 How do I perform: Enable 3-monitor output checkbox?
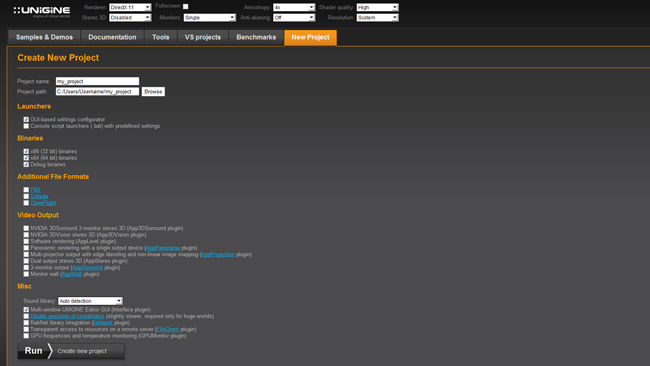coord(26,268)
